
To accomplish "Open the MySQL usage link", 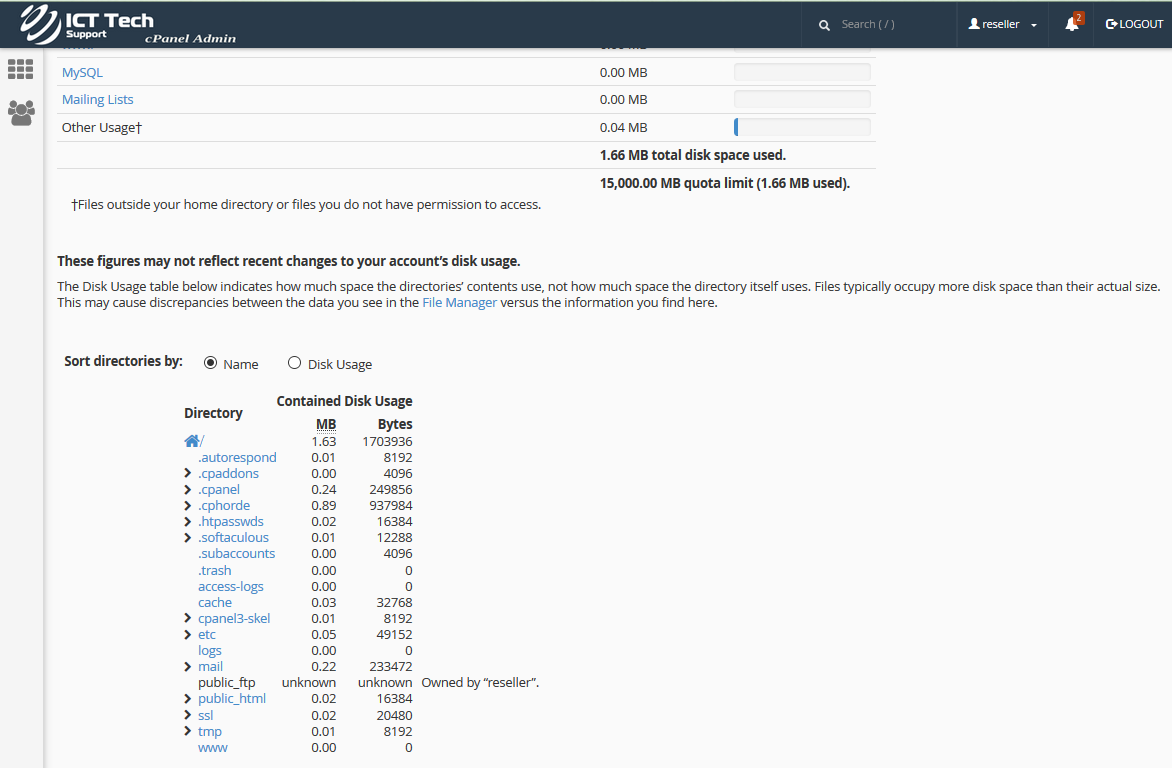I will pyautogui.click(x=82, y=72).
